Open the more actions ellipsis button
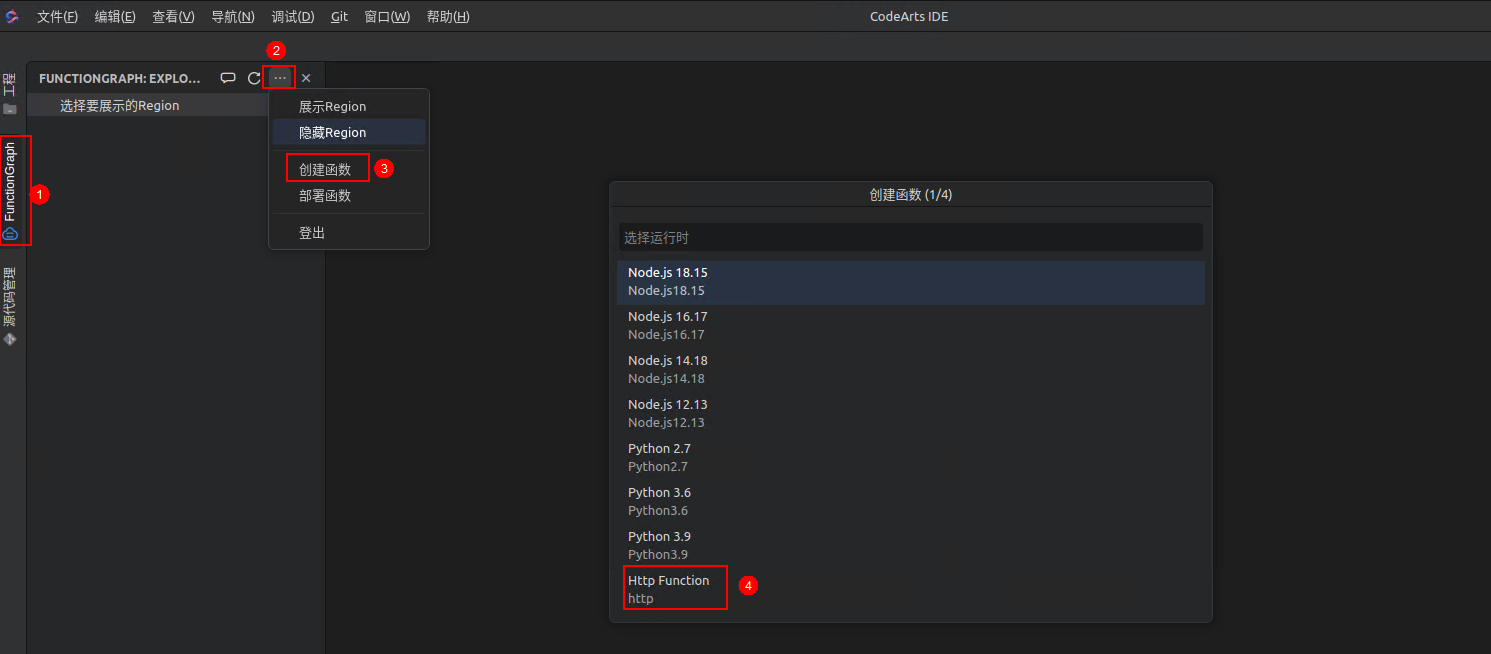The width and height of the screenshot is (1491, 654). [x=280, y=78]
